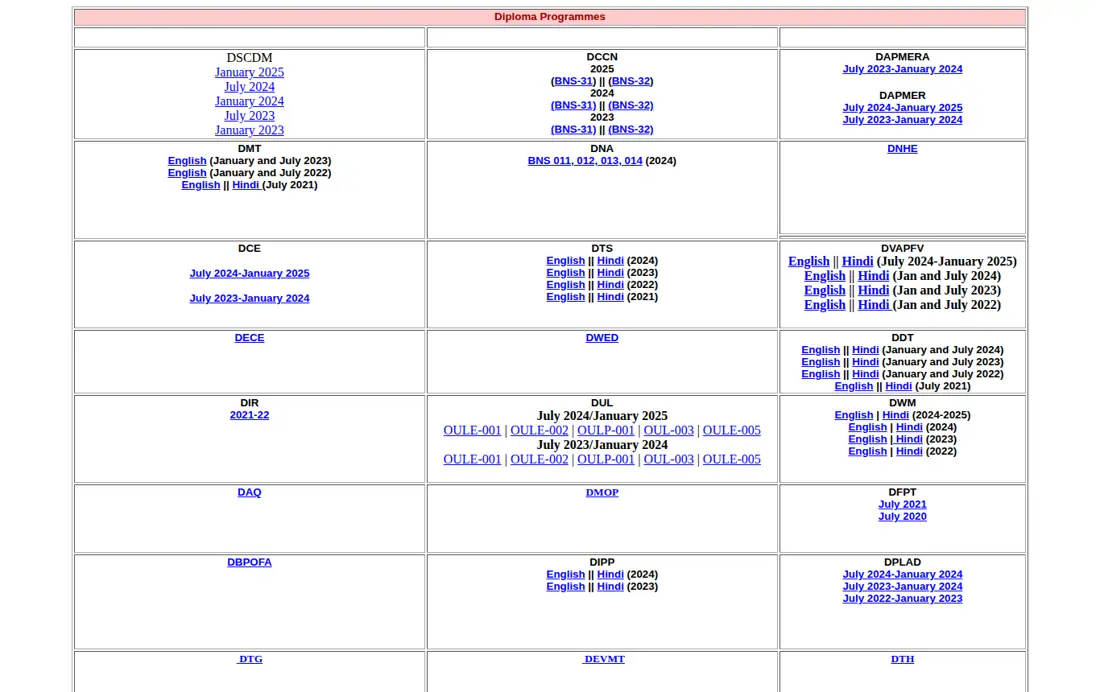Image resolution: width=1100 pixels, height=692 pixels.
Task: Open DSCDM July 2023 link
Action: click(249, 116)
